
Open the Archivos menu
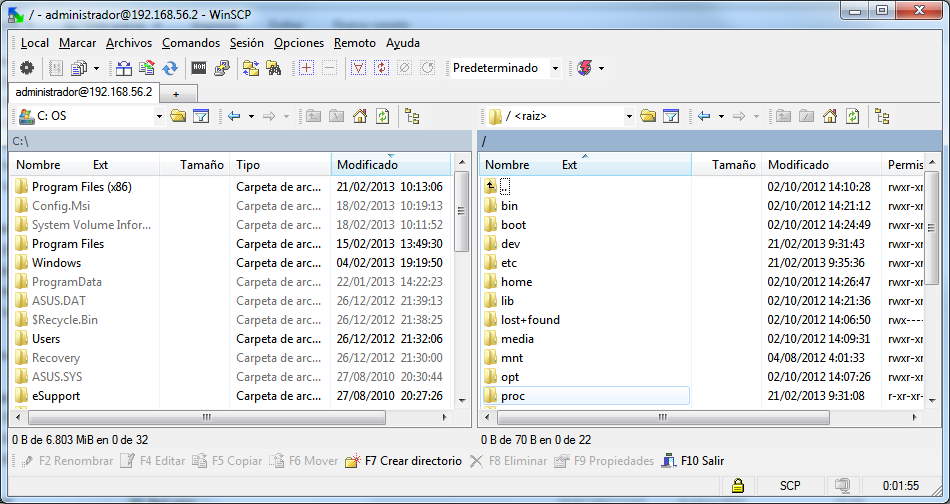click(129, 43)
